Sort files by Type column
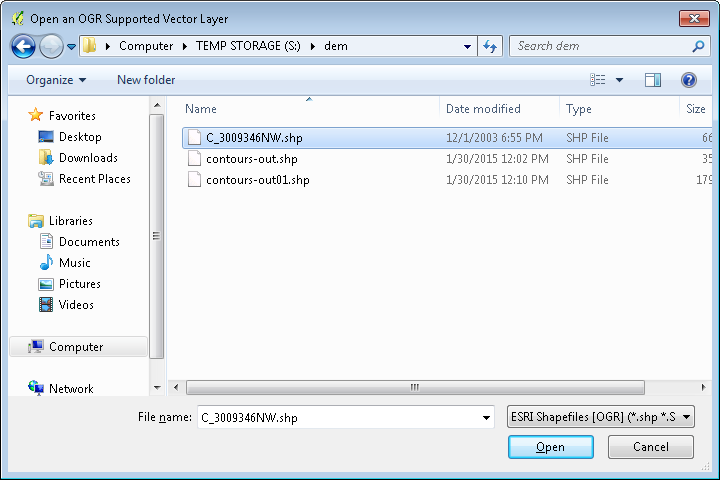The image size is (720, 480). point(579,109)
